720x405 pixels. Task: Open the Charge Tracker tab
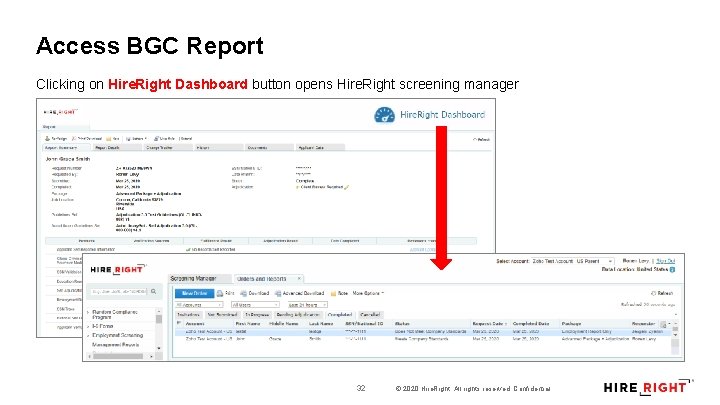[x=168, y=147]
